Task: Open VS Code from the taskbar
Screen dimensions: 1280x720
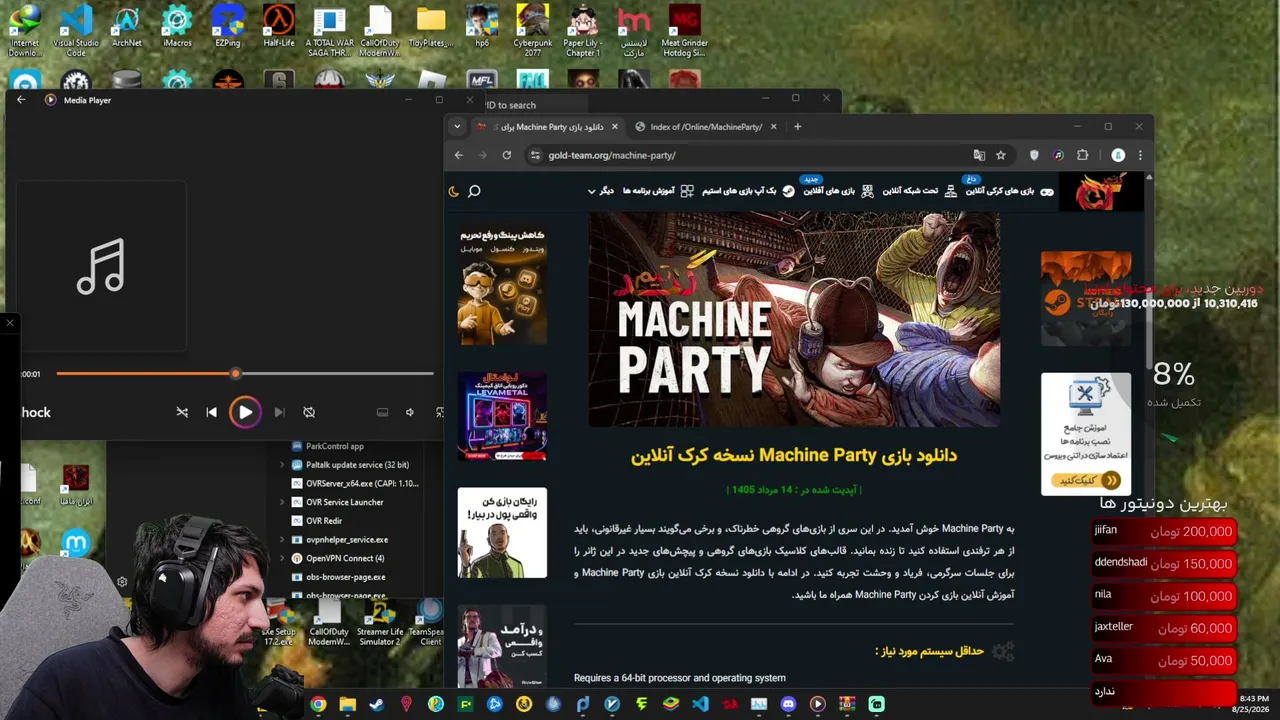Action: tap(700, 704)
